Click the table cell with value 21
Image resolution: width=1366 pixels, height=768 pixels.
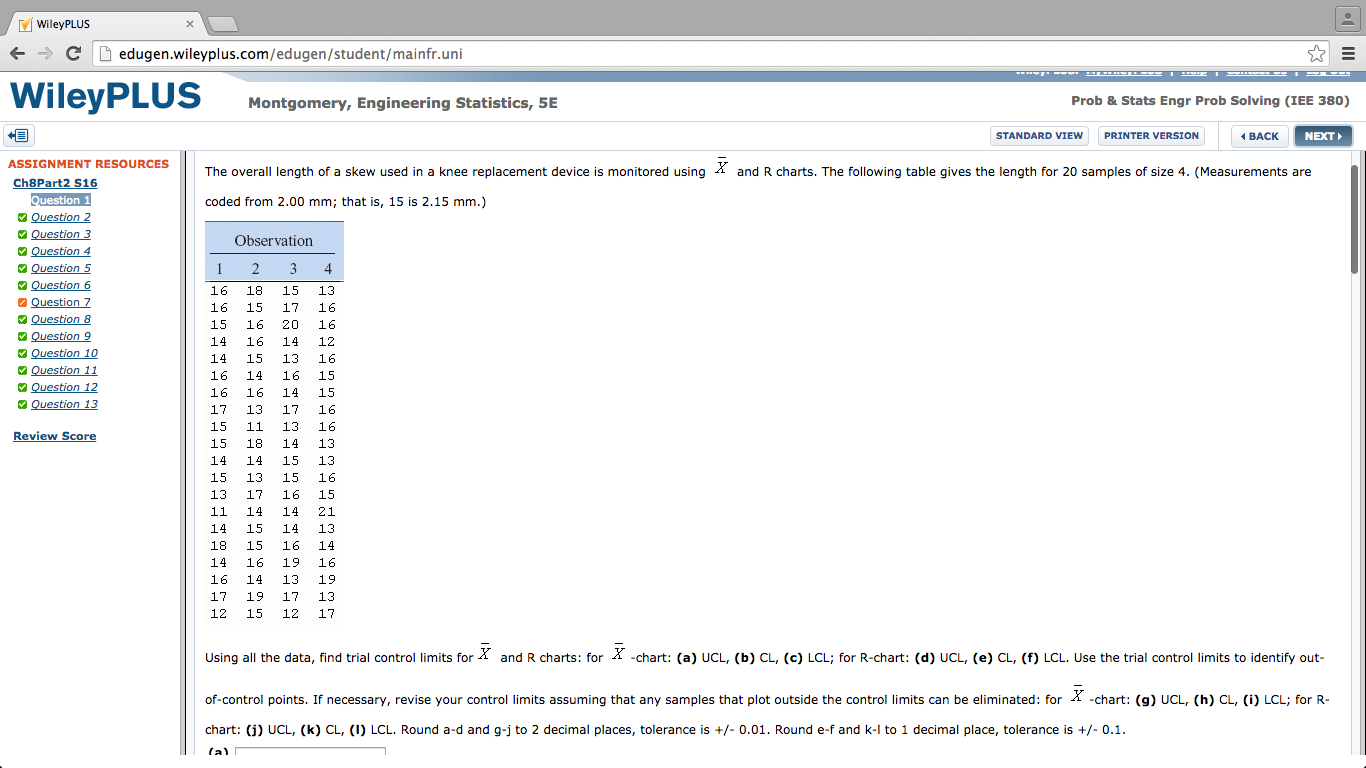pos(327,512)
